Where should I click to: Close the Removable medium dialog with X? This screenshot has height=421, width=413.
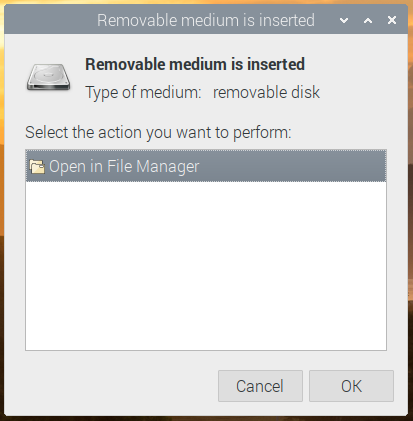click(392, 20)
